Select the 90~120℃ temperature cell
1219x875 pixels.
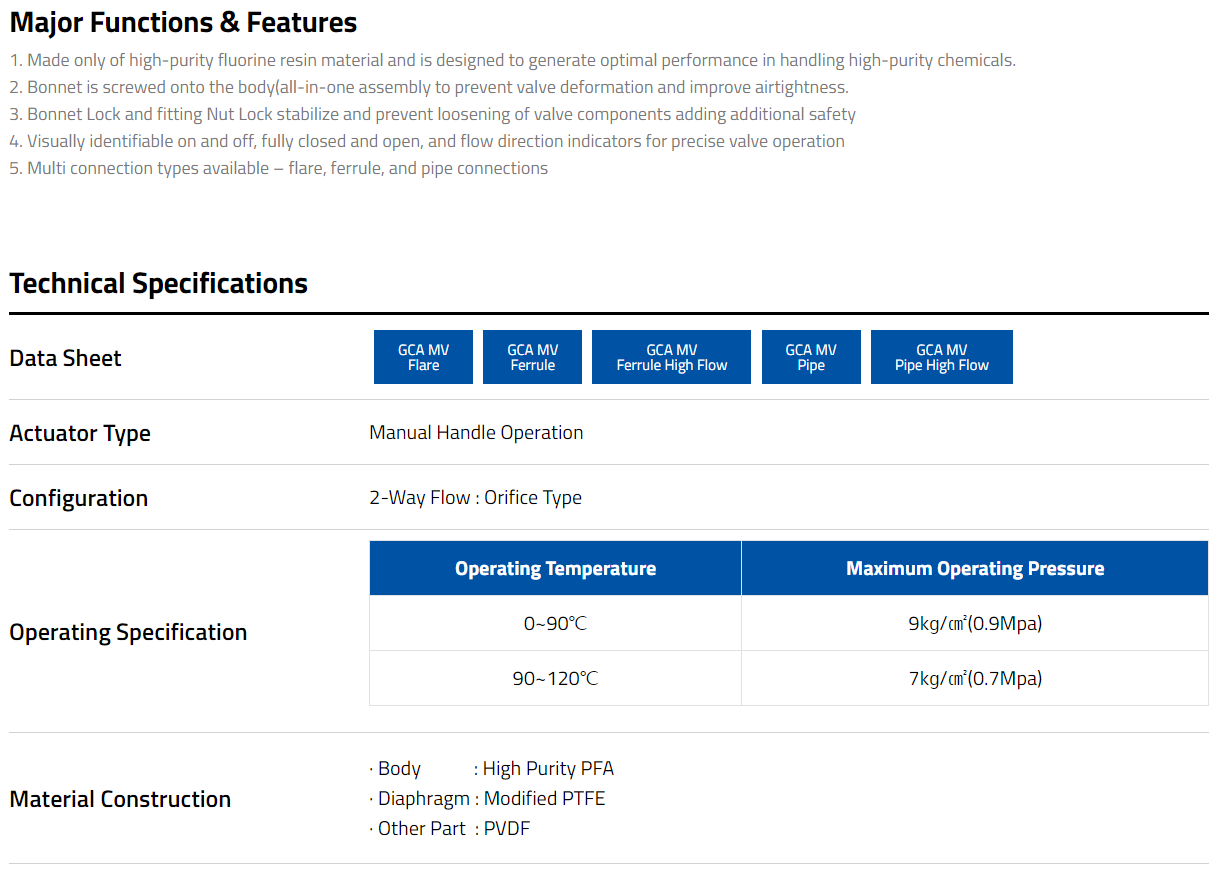pyautogui.click(x=555, y=678)
